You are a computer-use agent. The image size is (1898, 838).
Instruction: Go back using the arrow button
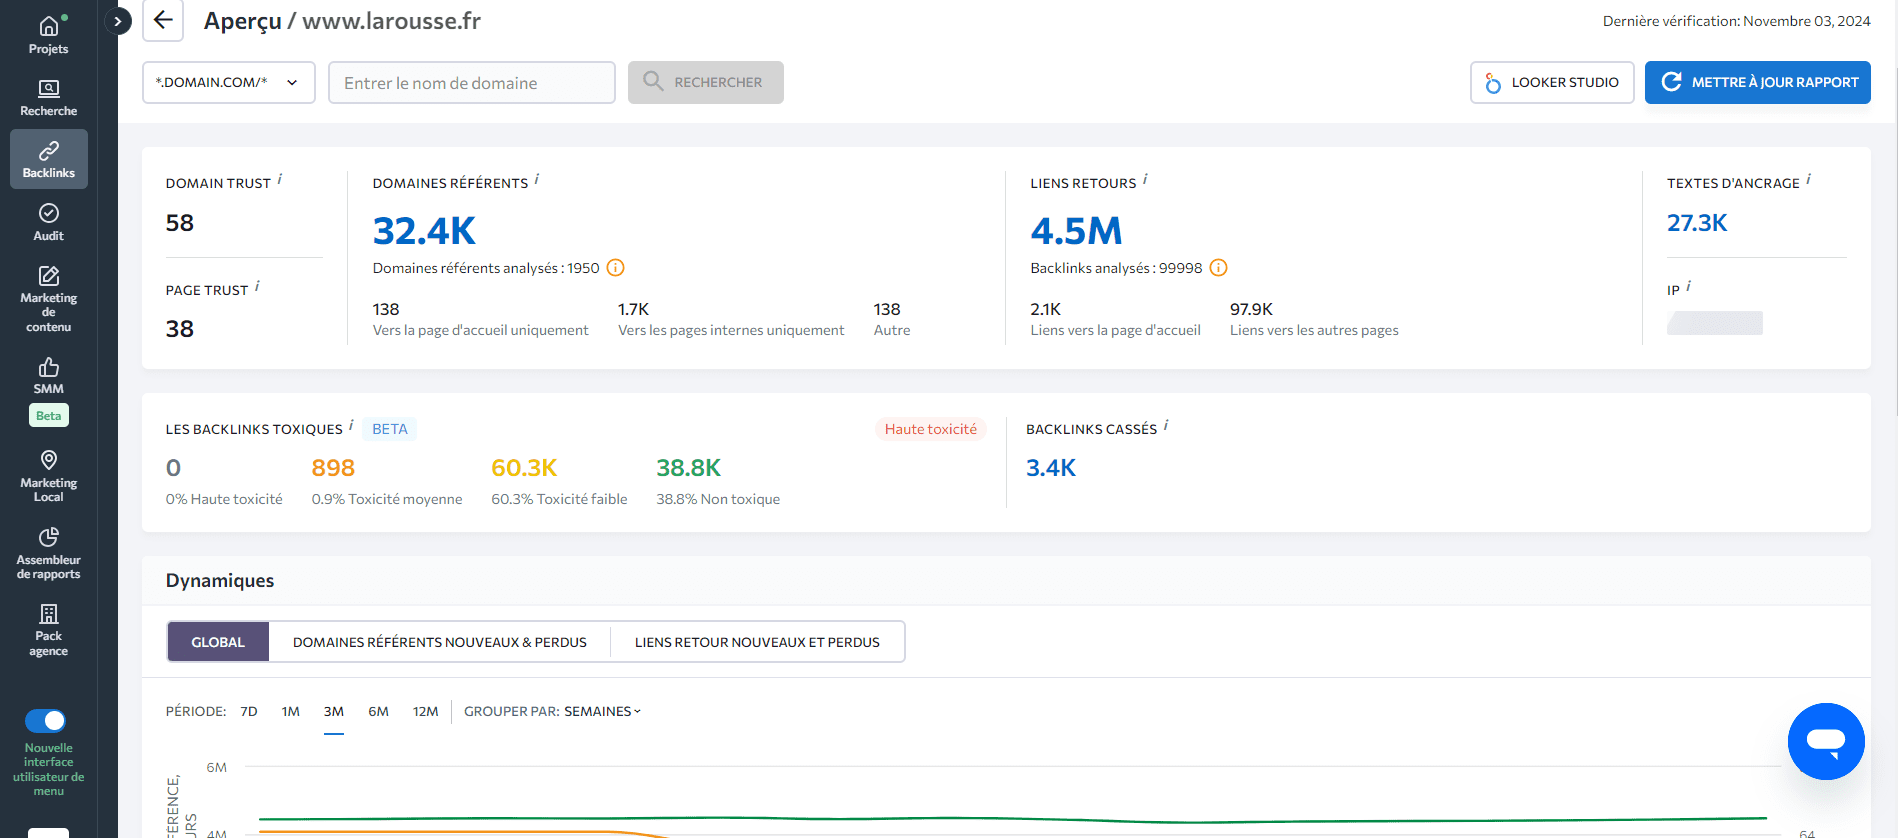pos(163,21)
